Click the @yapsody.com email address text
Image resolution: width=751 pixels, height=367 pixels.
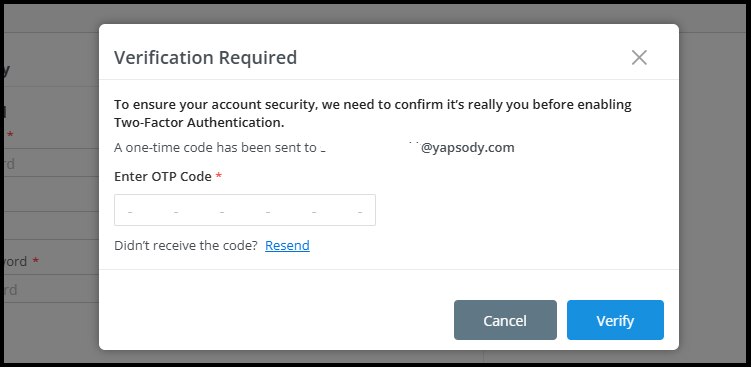pos(467,148)
